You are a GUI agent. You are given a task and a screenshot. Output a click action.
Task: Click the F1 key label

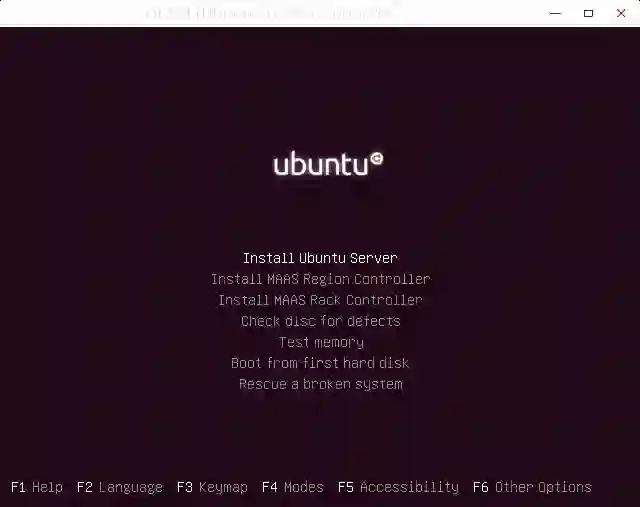18,487
